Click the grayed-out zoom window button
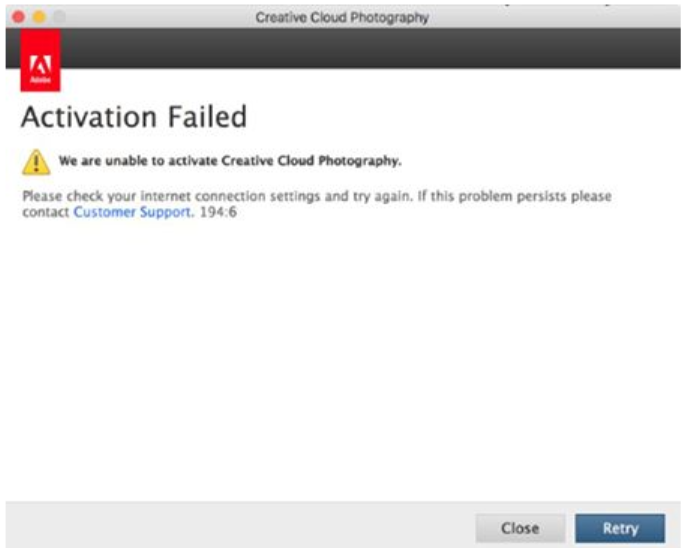The image size is (681, 548). [59, 17]
